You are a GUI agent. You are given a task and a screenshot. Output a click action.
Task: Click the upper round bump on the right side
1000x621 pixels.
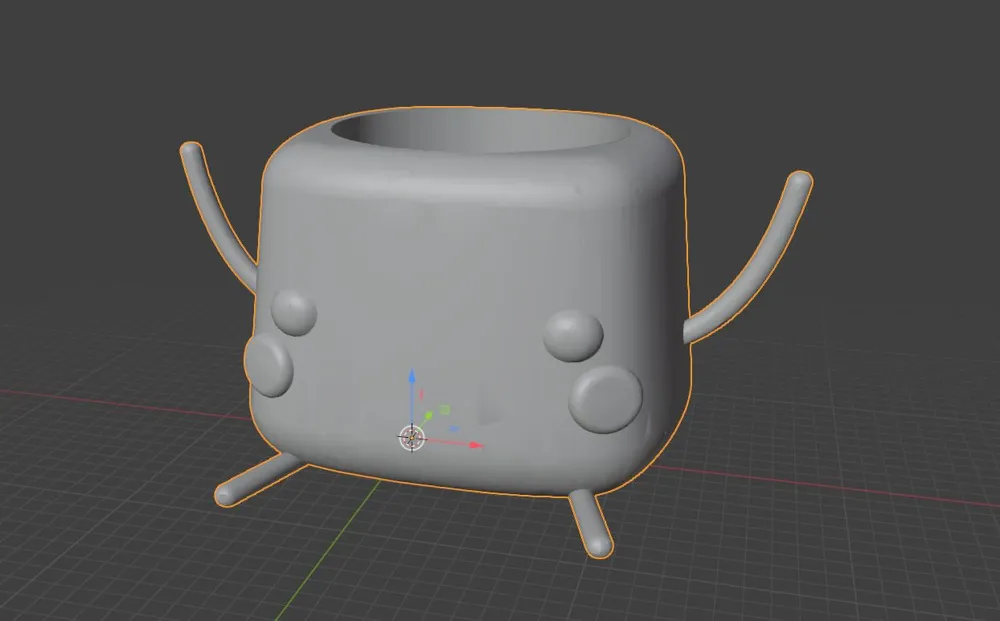click(573, 334)
